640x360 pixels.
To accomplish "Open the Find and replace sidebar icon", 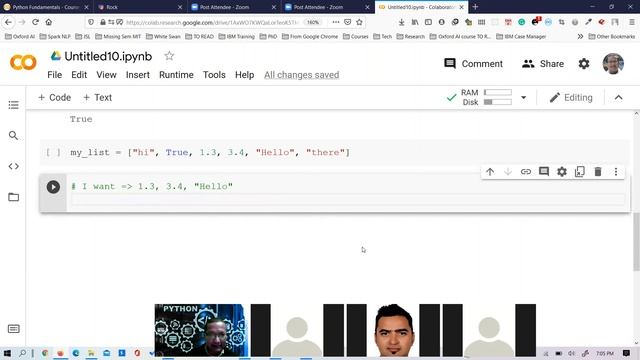I will [x=13, y=136].
